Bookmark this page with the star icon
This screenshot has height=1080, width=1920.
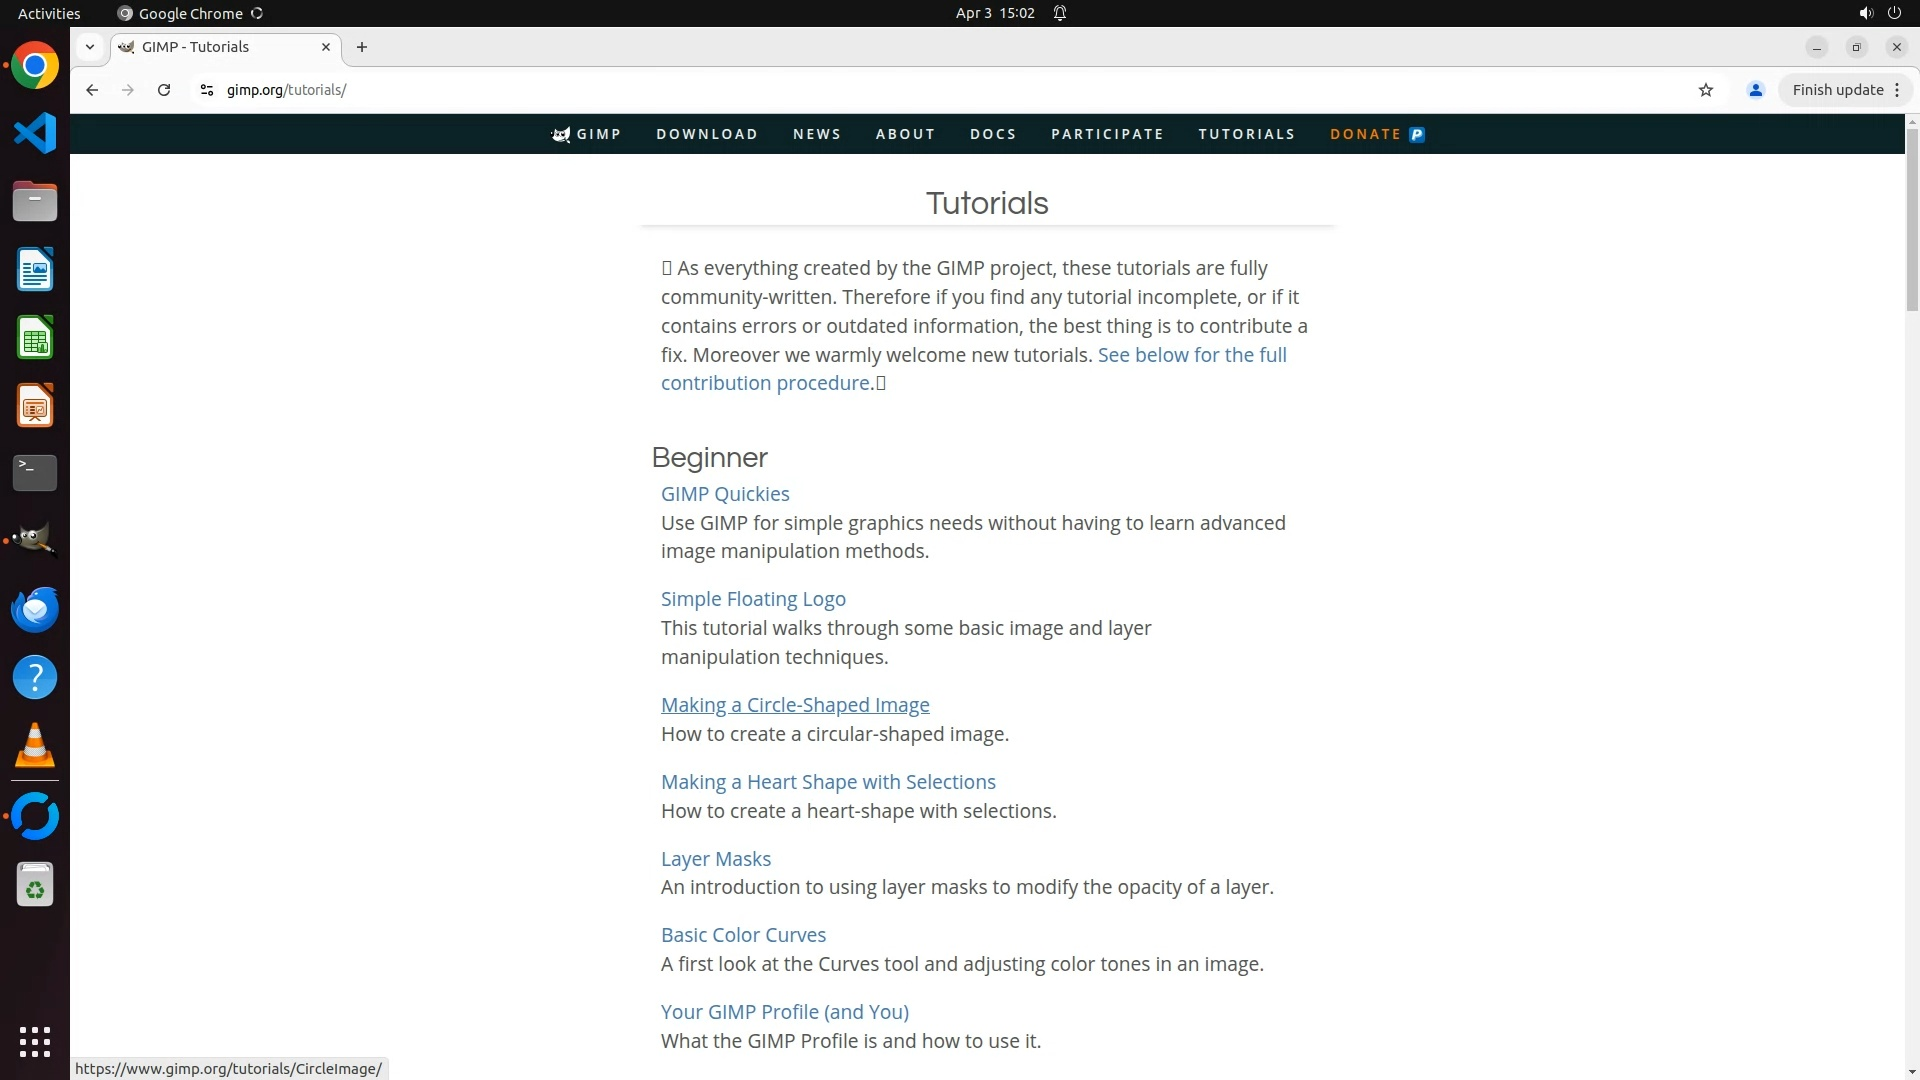point(1706,90)
